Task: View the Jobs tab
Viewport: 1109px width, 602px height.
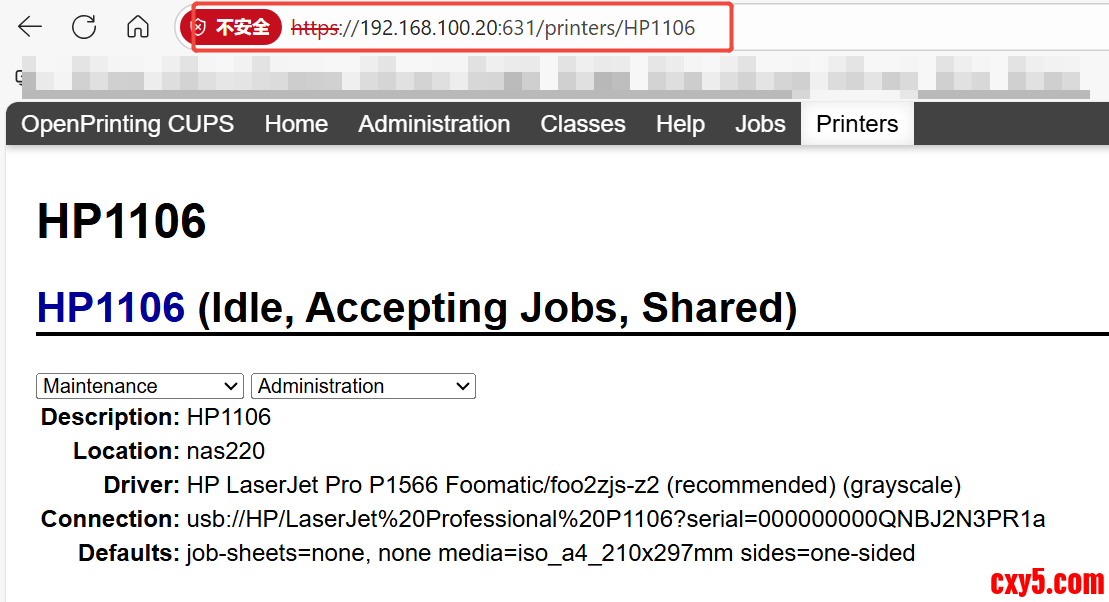Action: [x=760, y=124]
